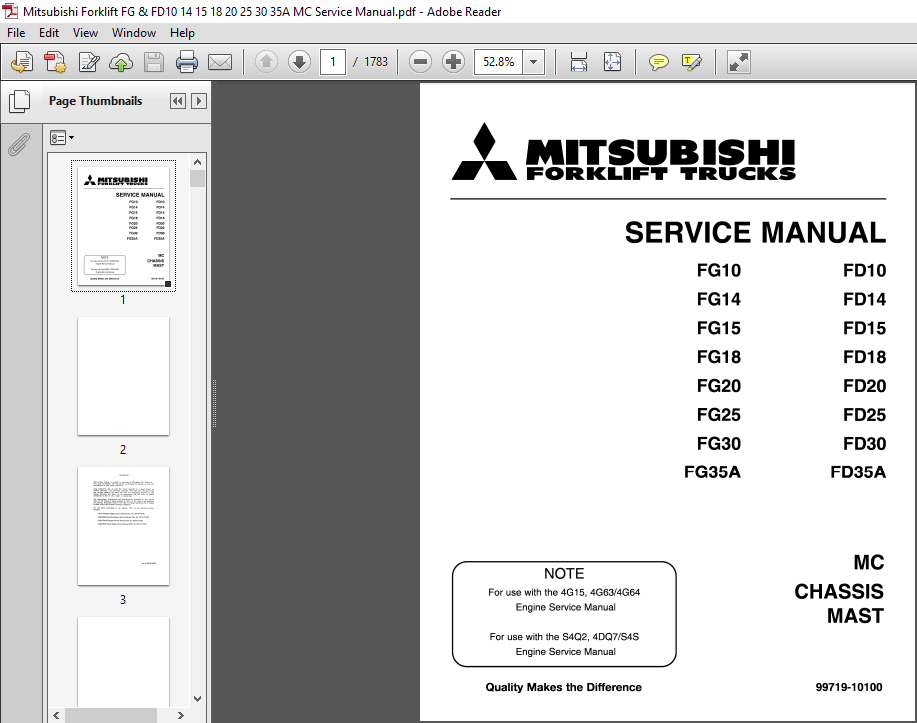This screenshot has height=723, width=917.
Task: Open the File menu
Action: (16, 33)
